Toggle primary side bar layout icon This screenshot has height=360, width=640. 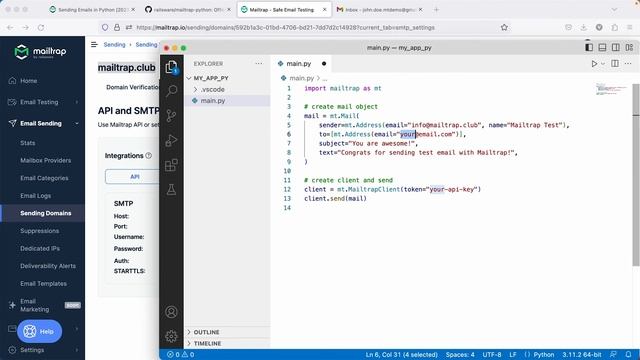[x=589, y=47]
